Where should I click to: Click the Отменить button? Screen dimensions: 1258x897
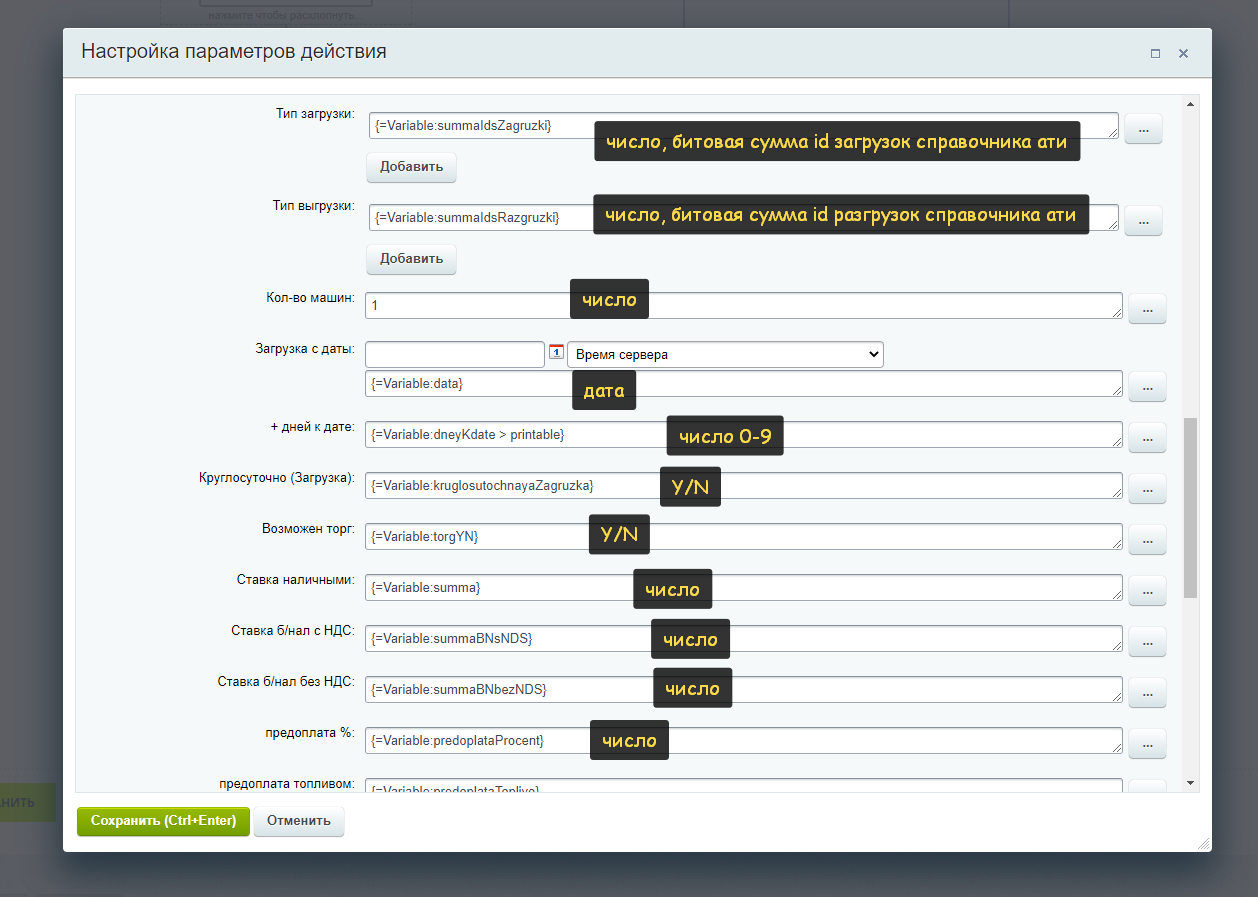(x=299, y=821)
